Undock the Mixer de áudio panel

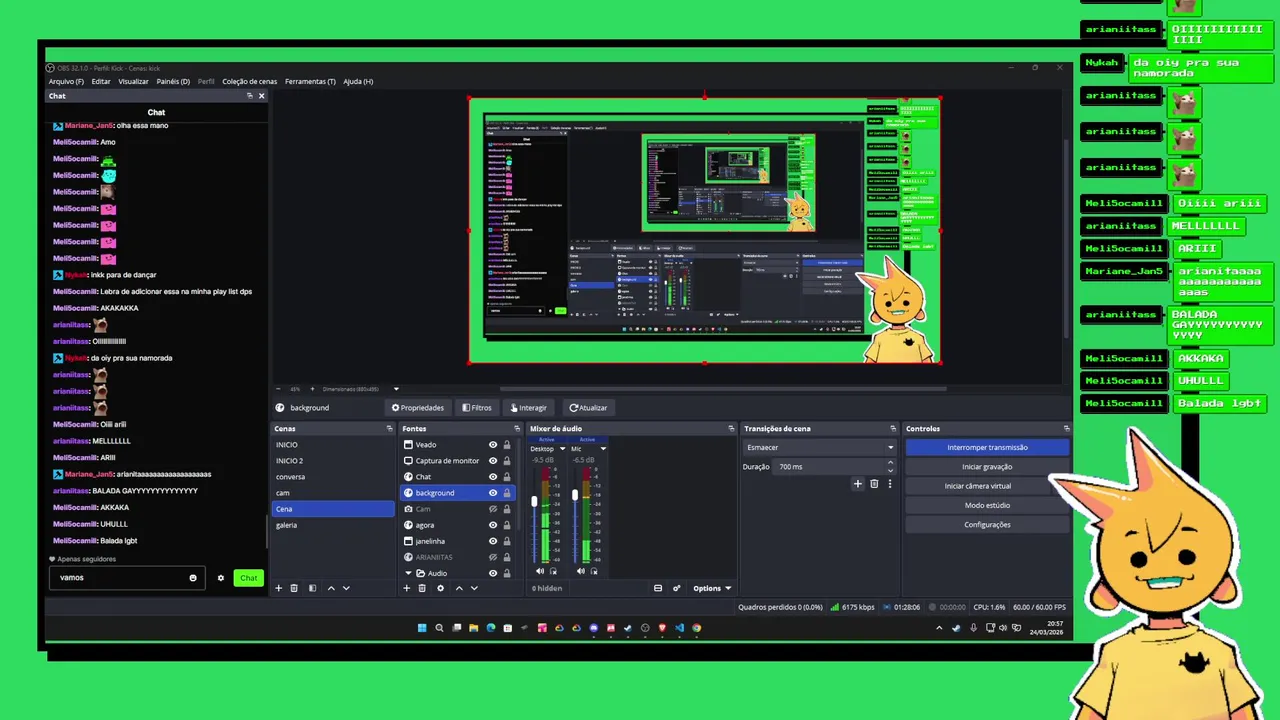click(731, 429)
